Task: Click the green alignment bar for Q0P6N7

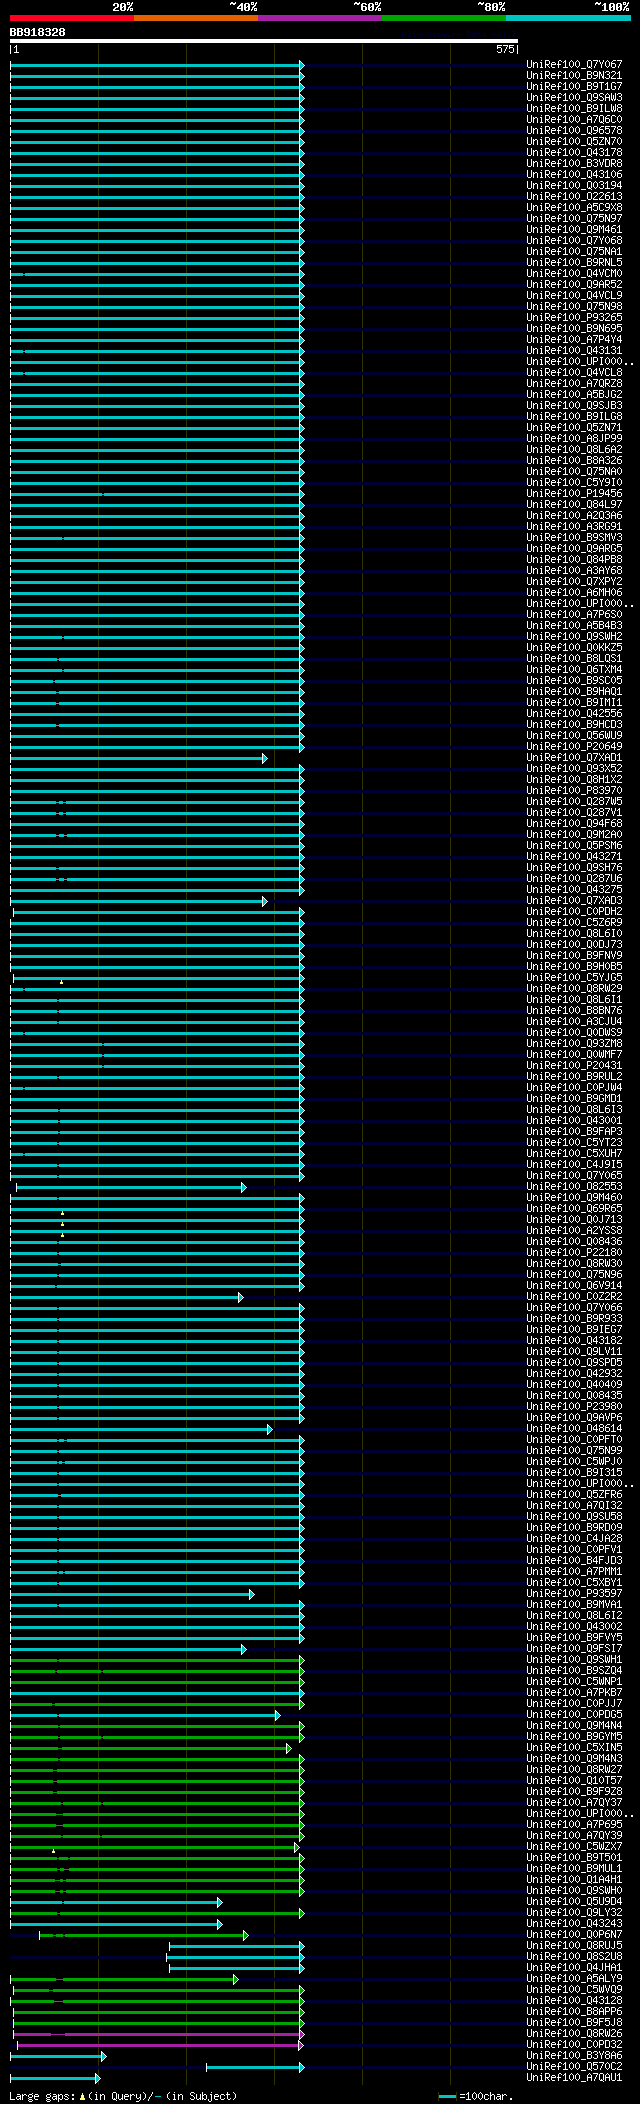Action: click(x=144, y=1935)
